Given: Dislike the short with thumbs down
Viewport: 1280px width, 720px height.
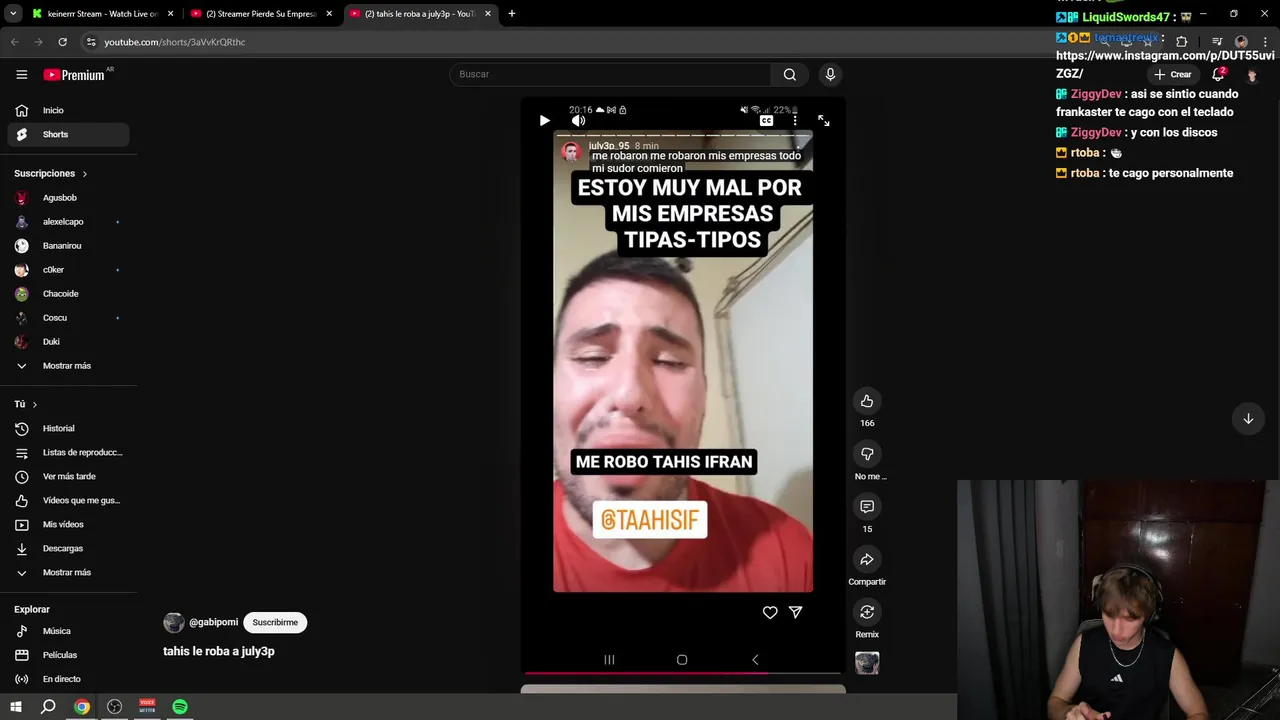Looking at the screenshot, I should pyautogui.click(x=867, y=454).
